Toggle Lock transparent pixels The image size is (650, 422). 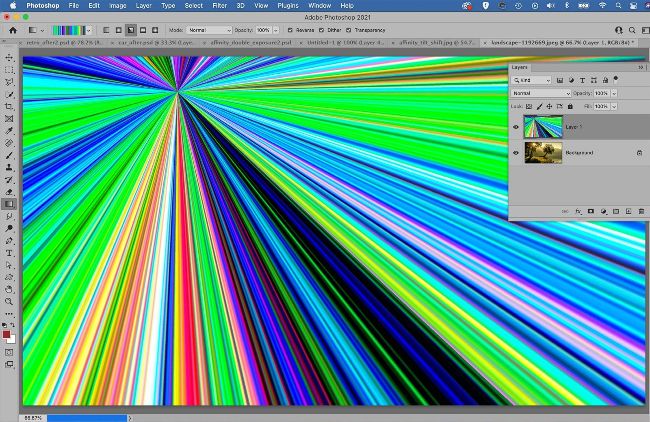[529, 107]
